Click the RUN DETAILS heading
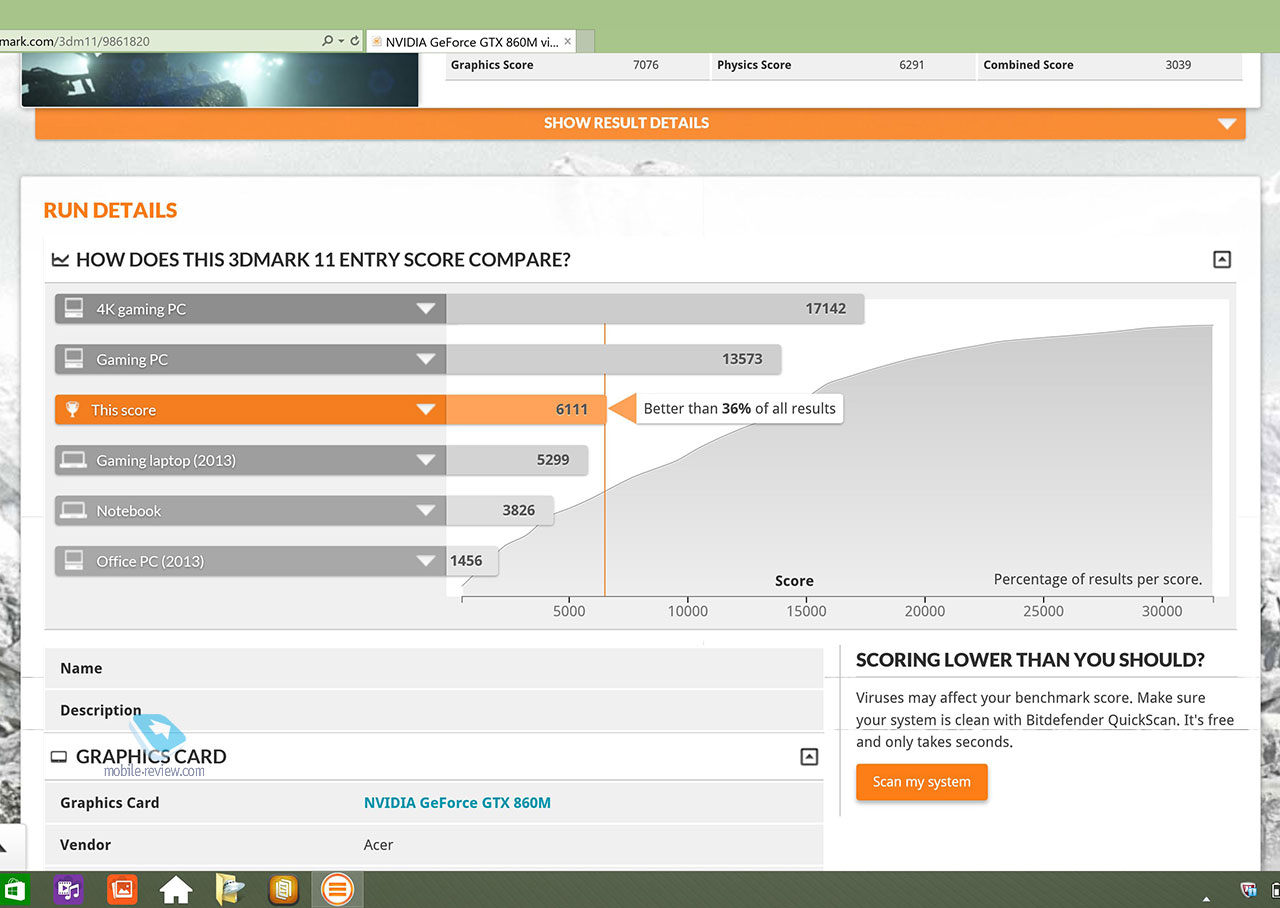 pos(110,210)
